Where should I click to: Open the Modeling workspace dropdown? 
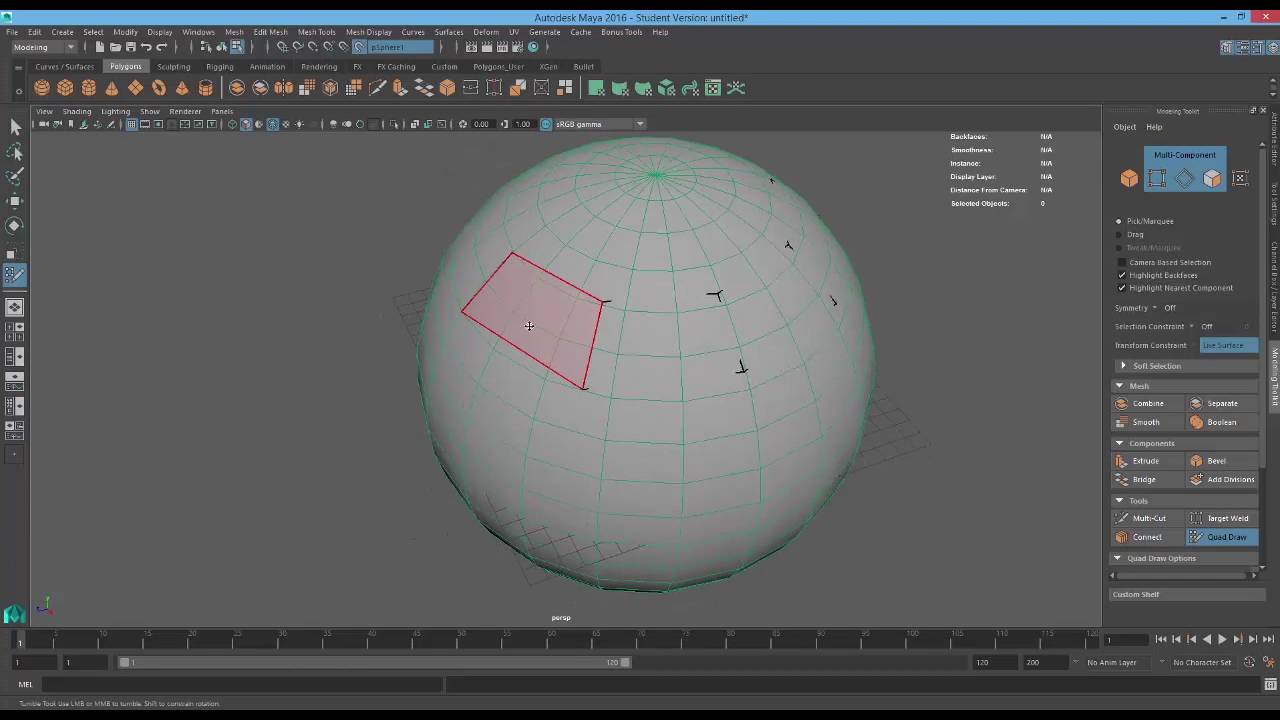pyautogui.click(x=43, y=47)
